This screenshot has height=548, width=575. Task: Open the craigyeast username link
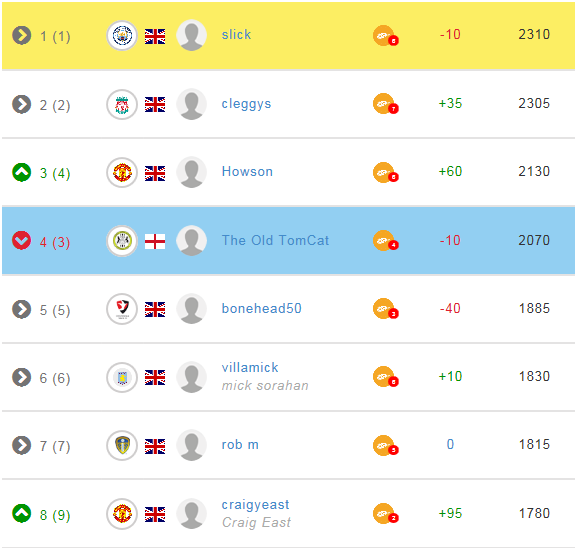[255, 505]
